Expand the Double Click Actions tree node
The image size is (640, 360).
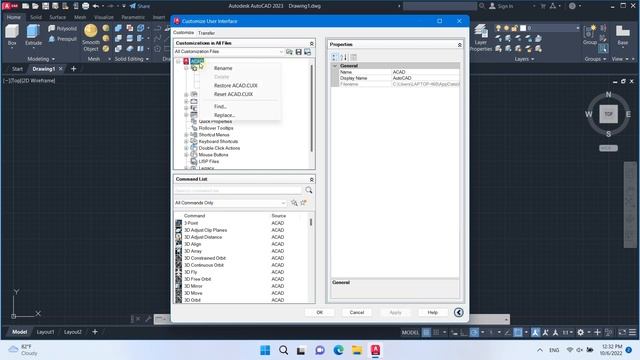(186, 148)
